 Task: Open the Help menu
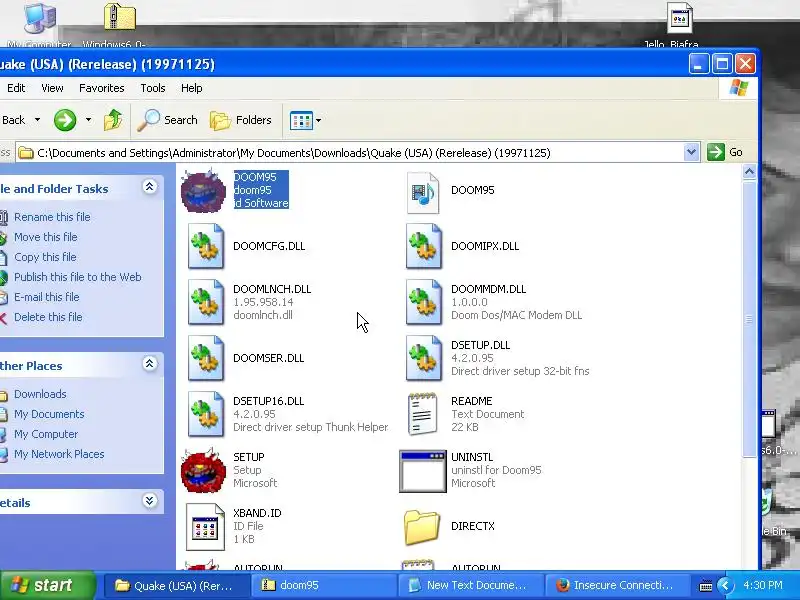click(191, 88)
